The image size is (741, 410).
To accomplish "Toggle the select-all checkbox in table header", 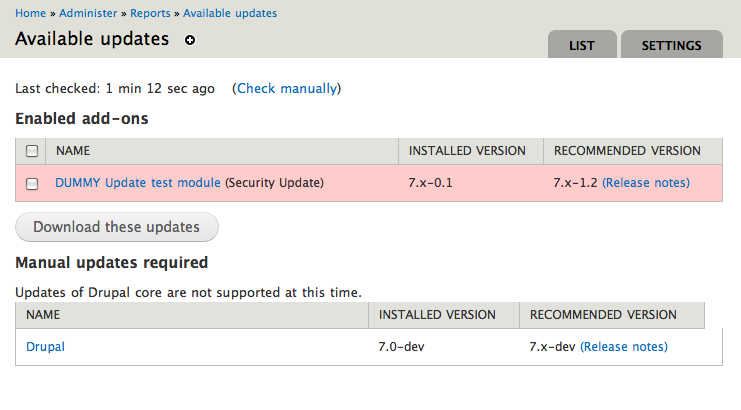I will click(x=32, y=151).
